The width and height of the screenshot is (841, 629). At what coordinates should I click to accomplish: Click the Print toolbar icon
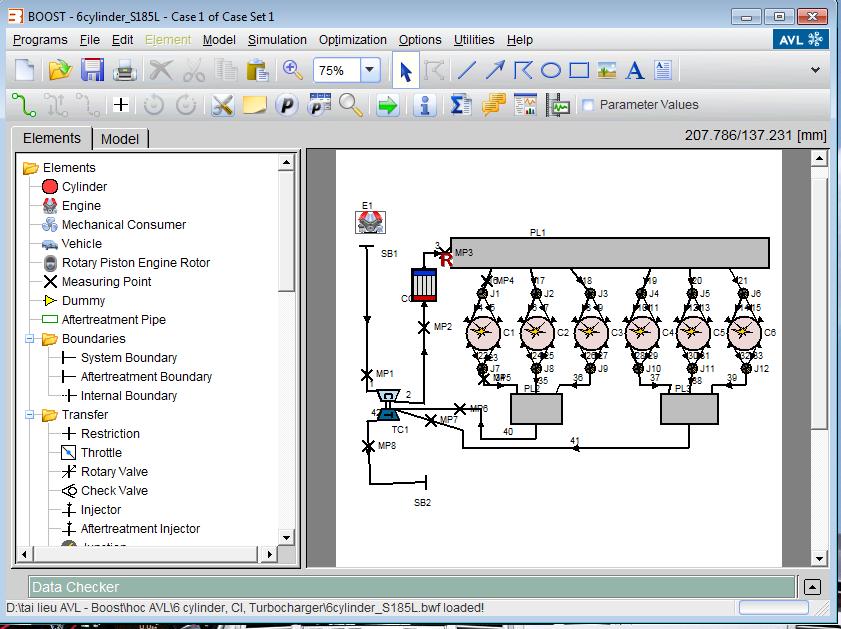pyautogui.click(x=124, y=70)
